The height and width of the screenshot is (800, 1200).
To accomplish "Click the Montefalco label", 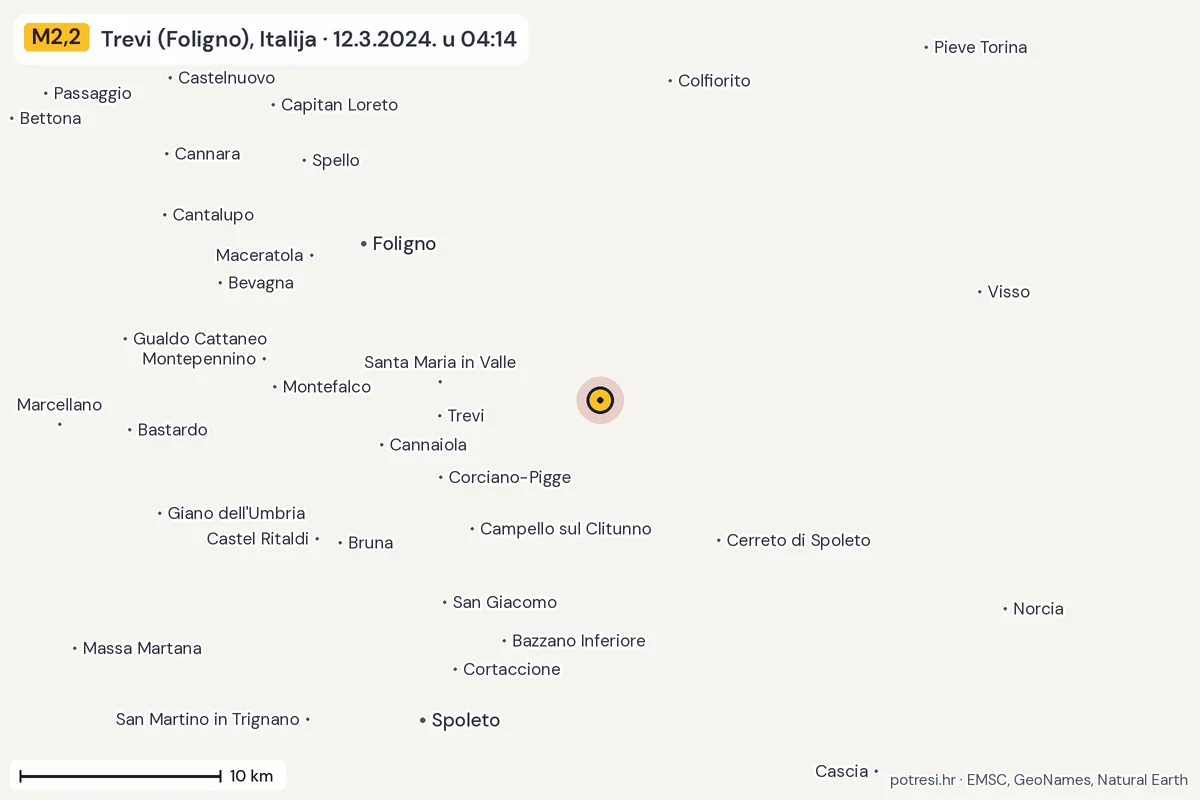I will click(327, 387).
